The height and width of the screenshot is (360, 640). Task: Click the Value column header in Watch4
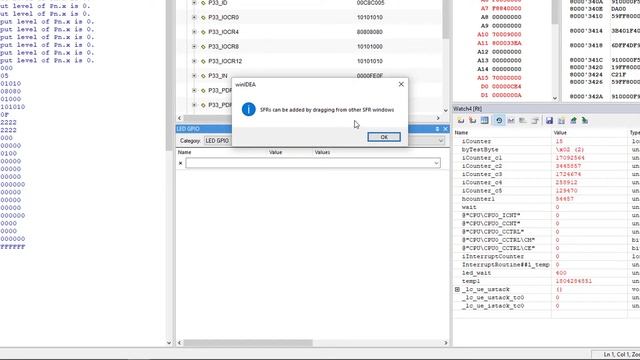(x=560, y=133)
